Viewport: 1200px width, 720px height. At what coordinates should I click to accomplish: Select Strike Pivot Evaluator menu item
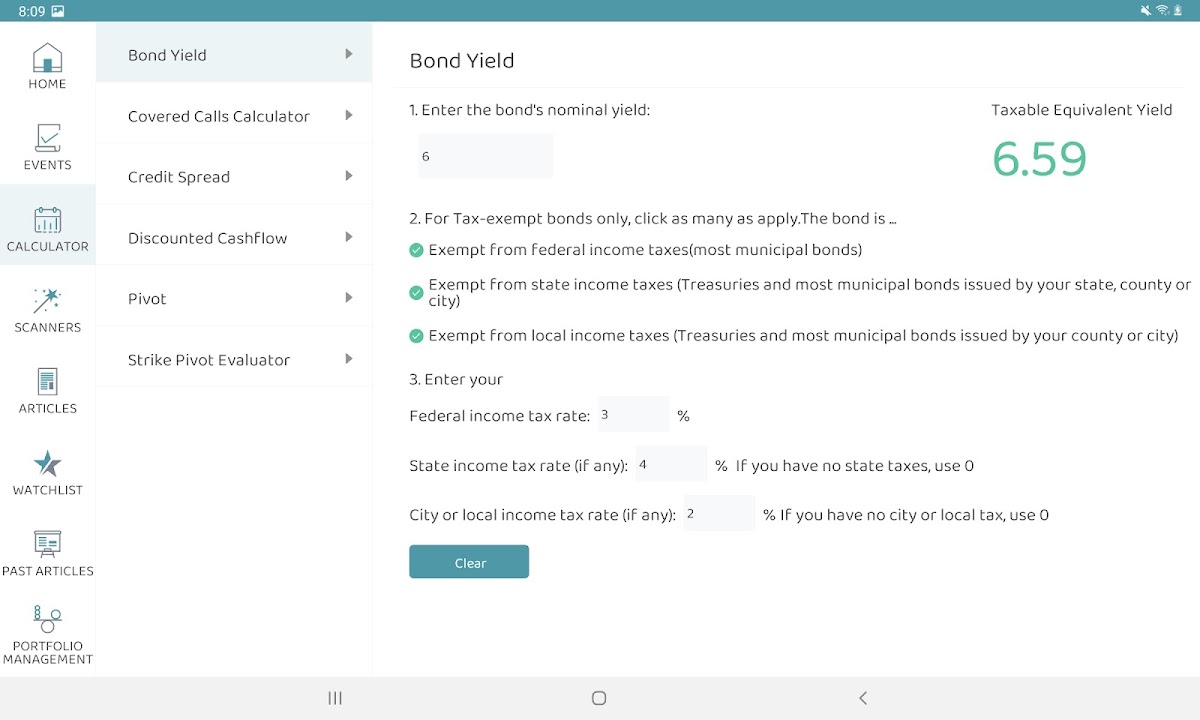click(x=234, y=360)
